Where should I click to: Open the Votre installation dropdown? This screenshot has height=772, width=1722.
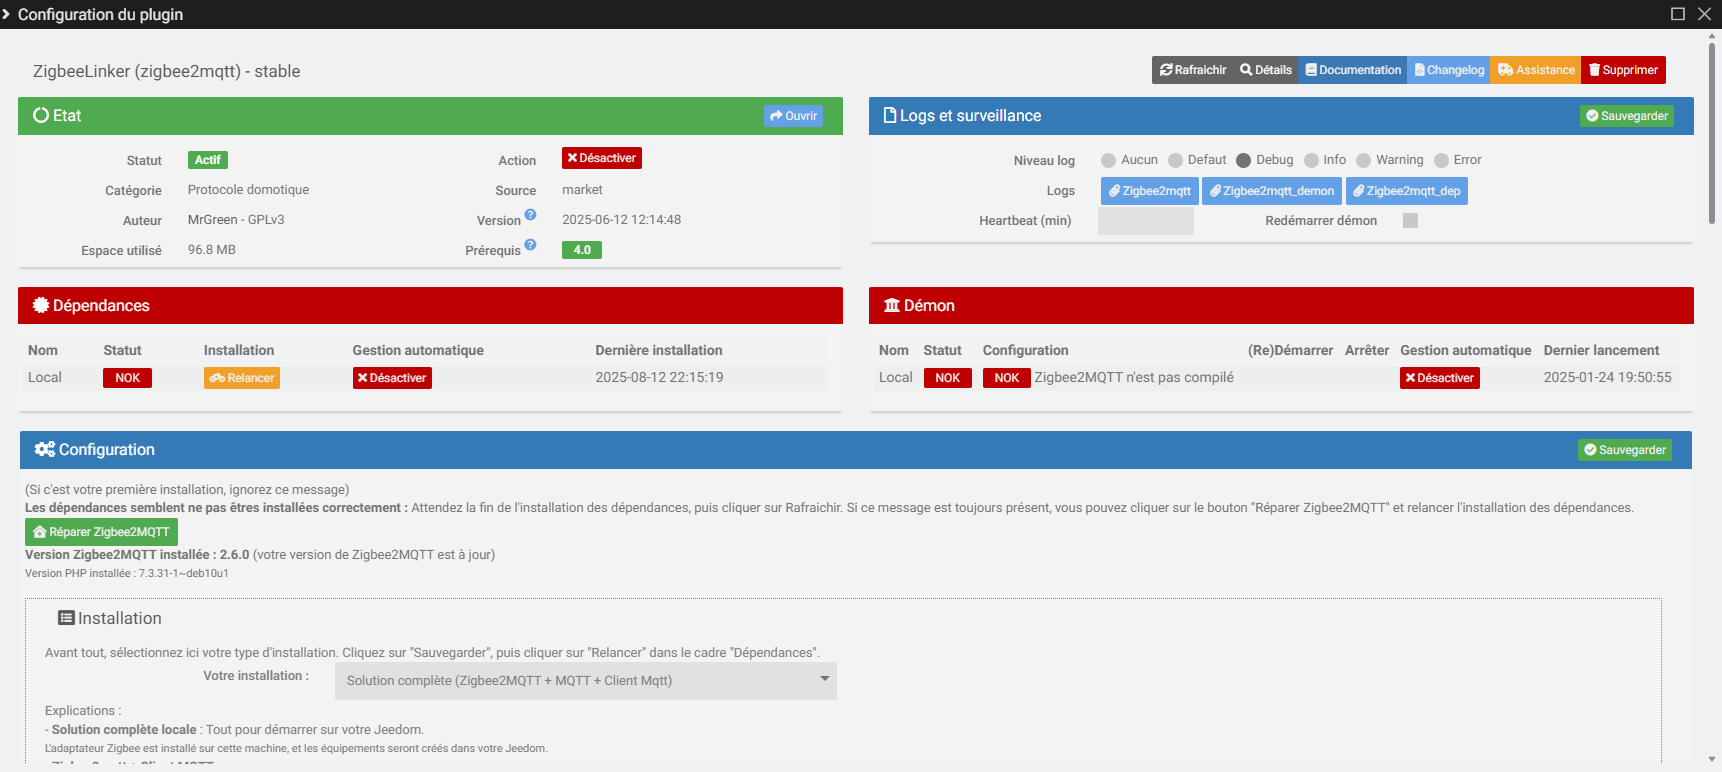(x=585, y=681)
